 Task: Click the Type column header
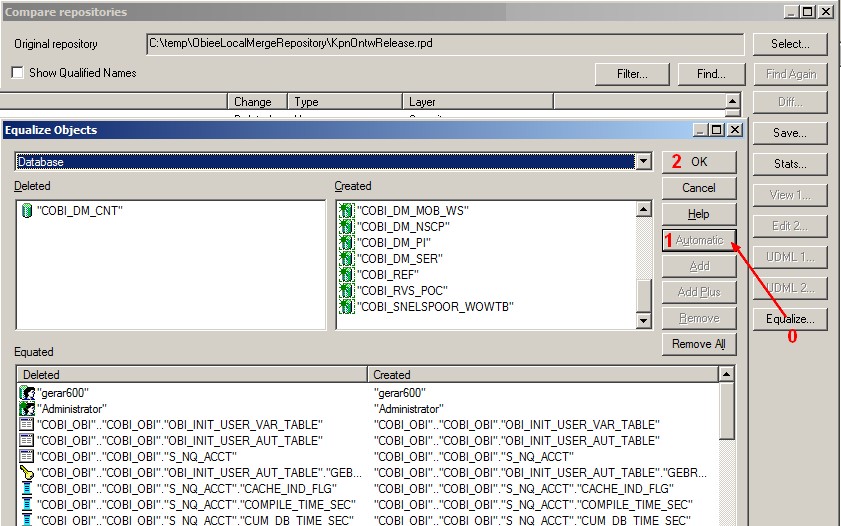coord(345,102)
